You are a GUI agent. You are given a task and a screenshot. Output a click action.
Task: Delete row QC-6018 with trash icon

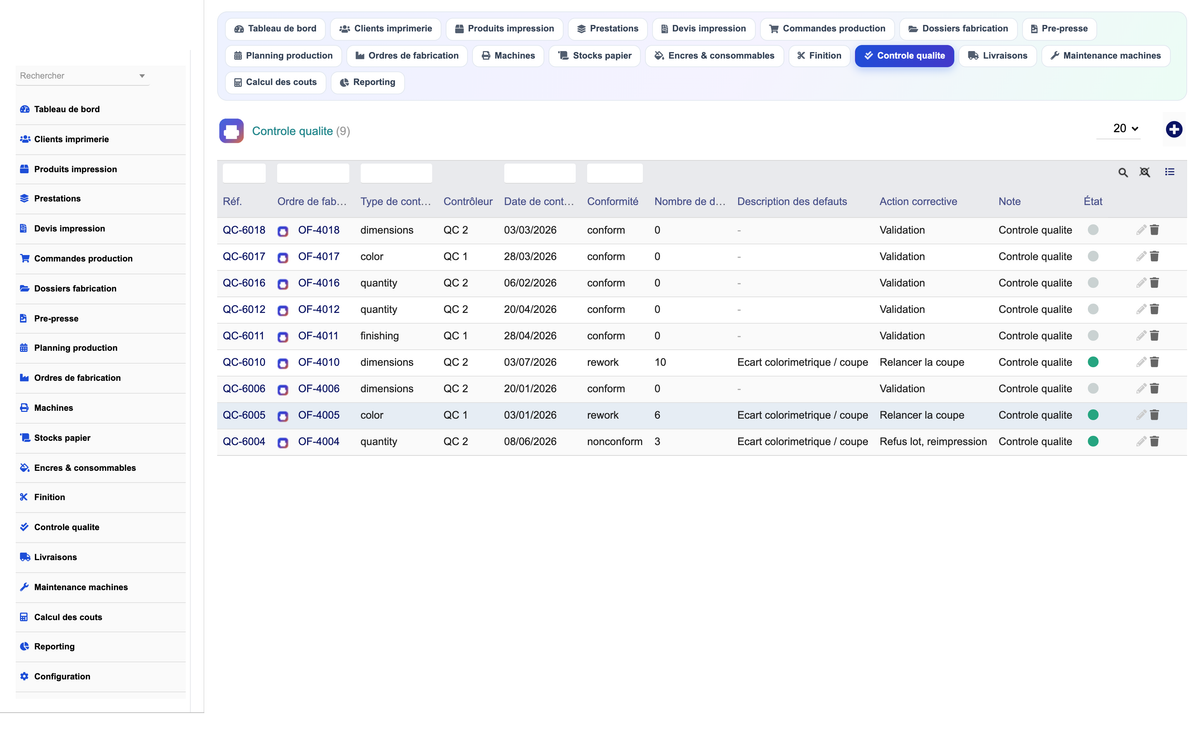tap(1154, 230)
